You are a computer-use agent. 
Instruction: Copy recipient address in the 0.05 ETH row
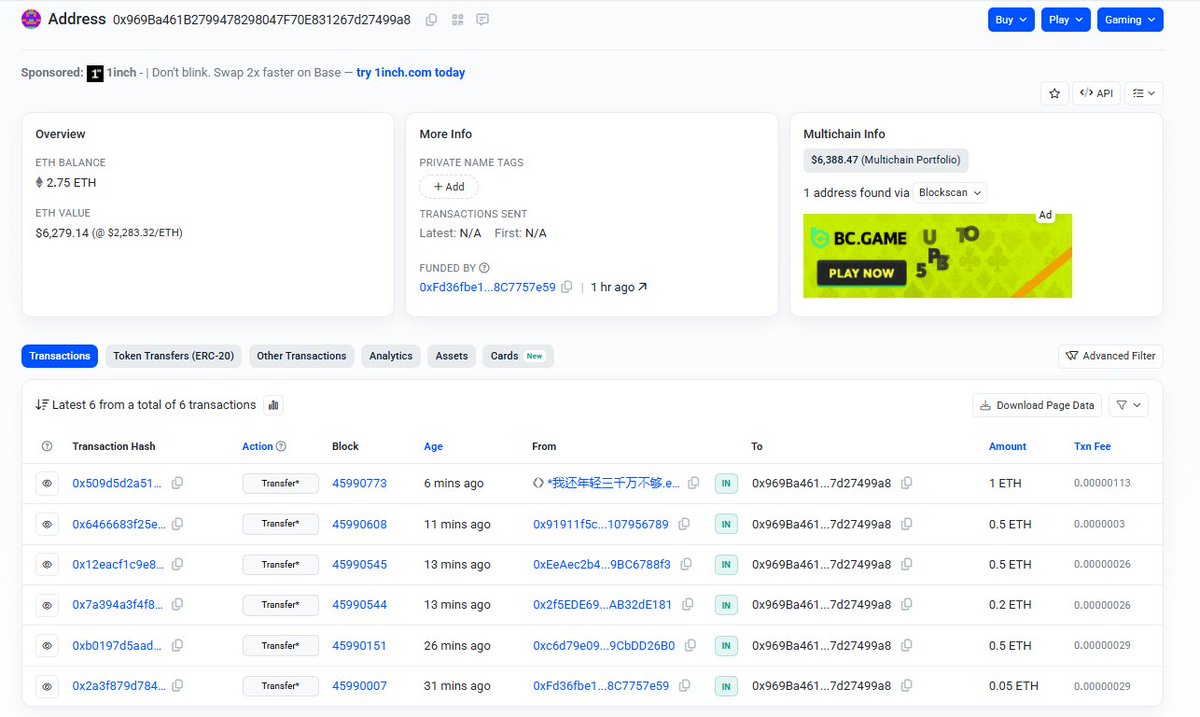coord(906,685)
